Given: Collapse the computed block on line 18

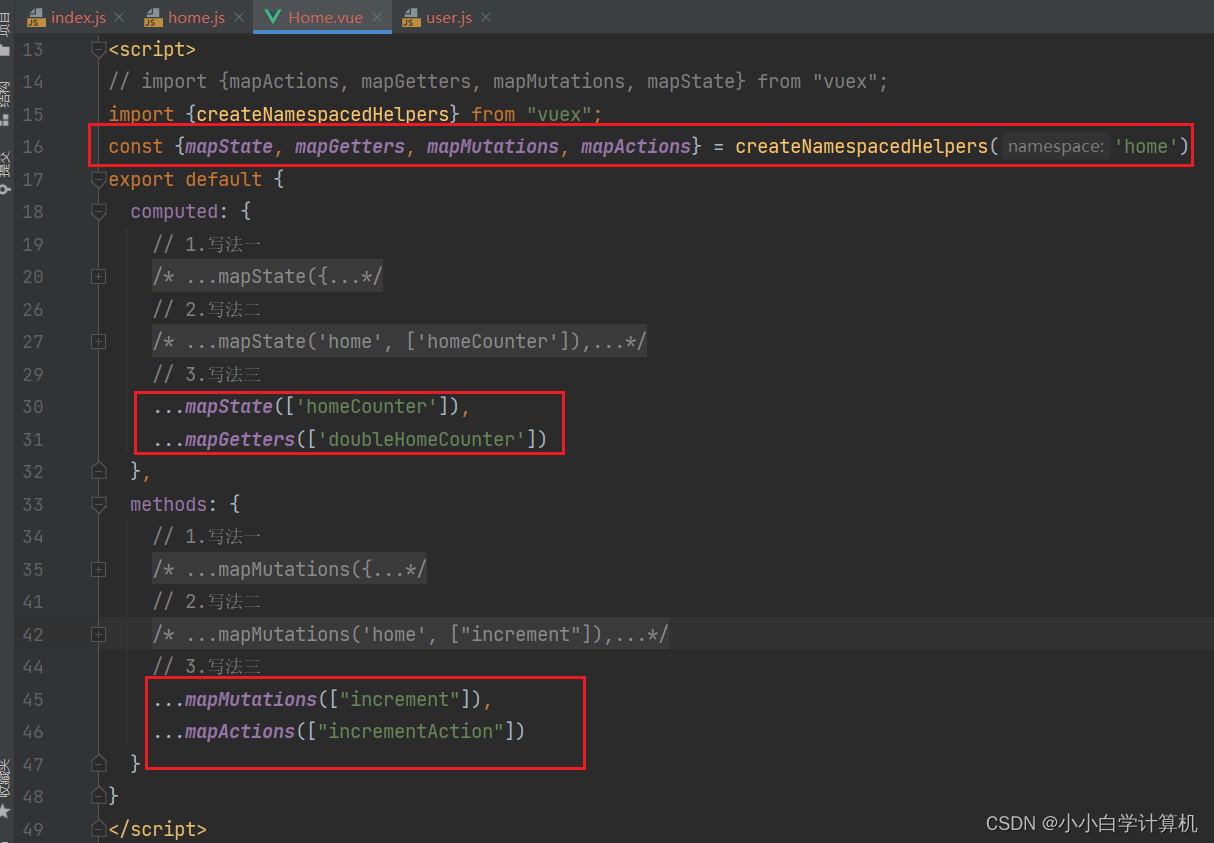Looking at the screenshot, I should point(98,212).
